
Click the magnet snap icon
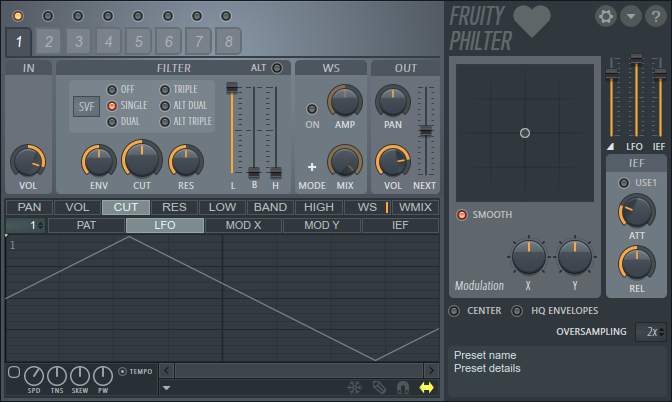(x=402, y=388)
